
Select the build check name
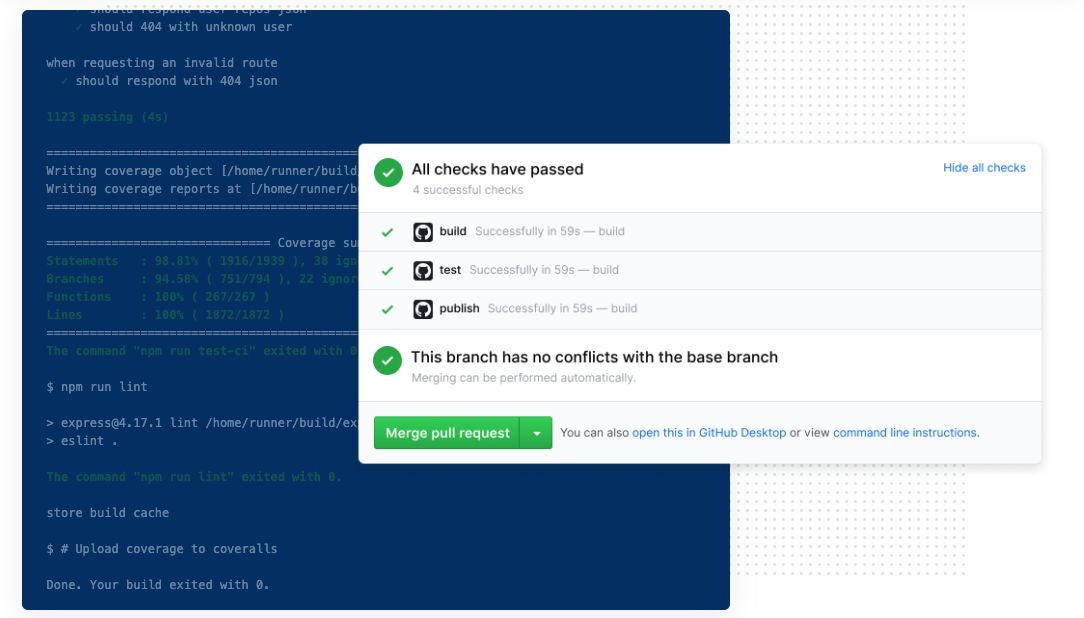tap(453, 232)
